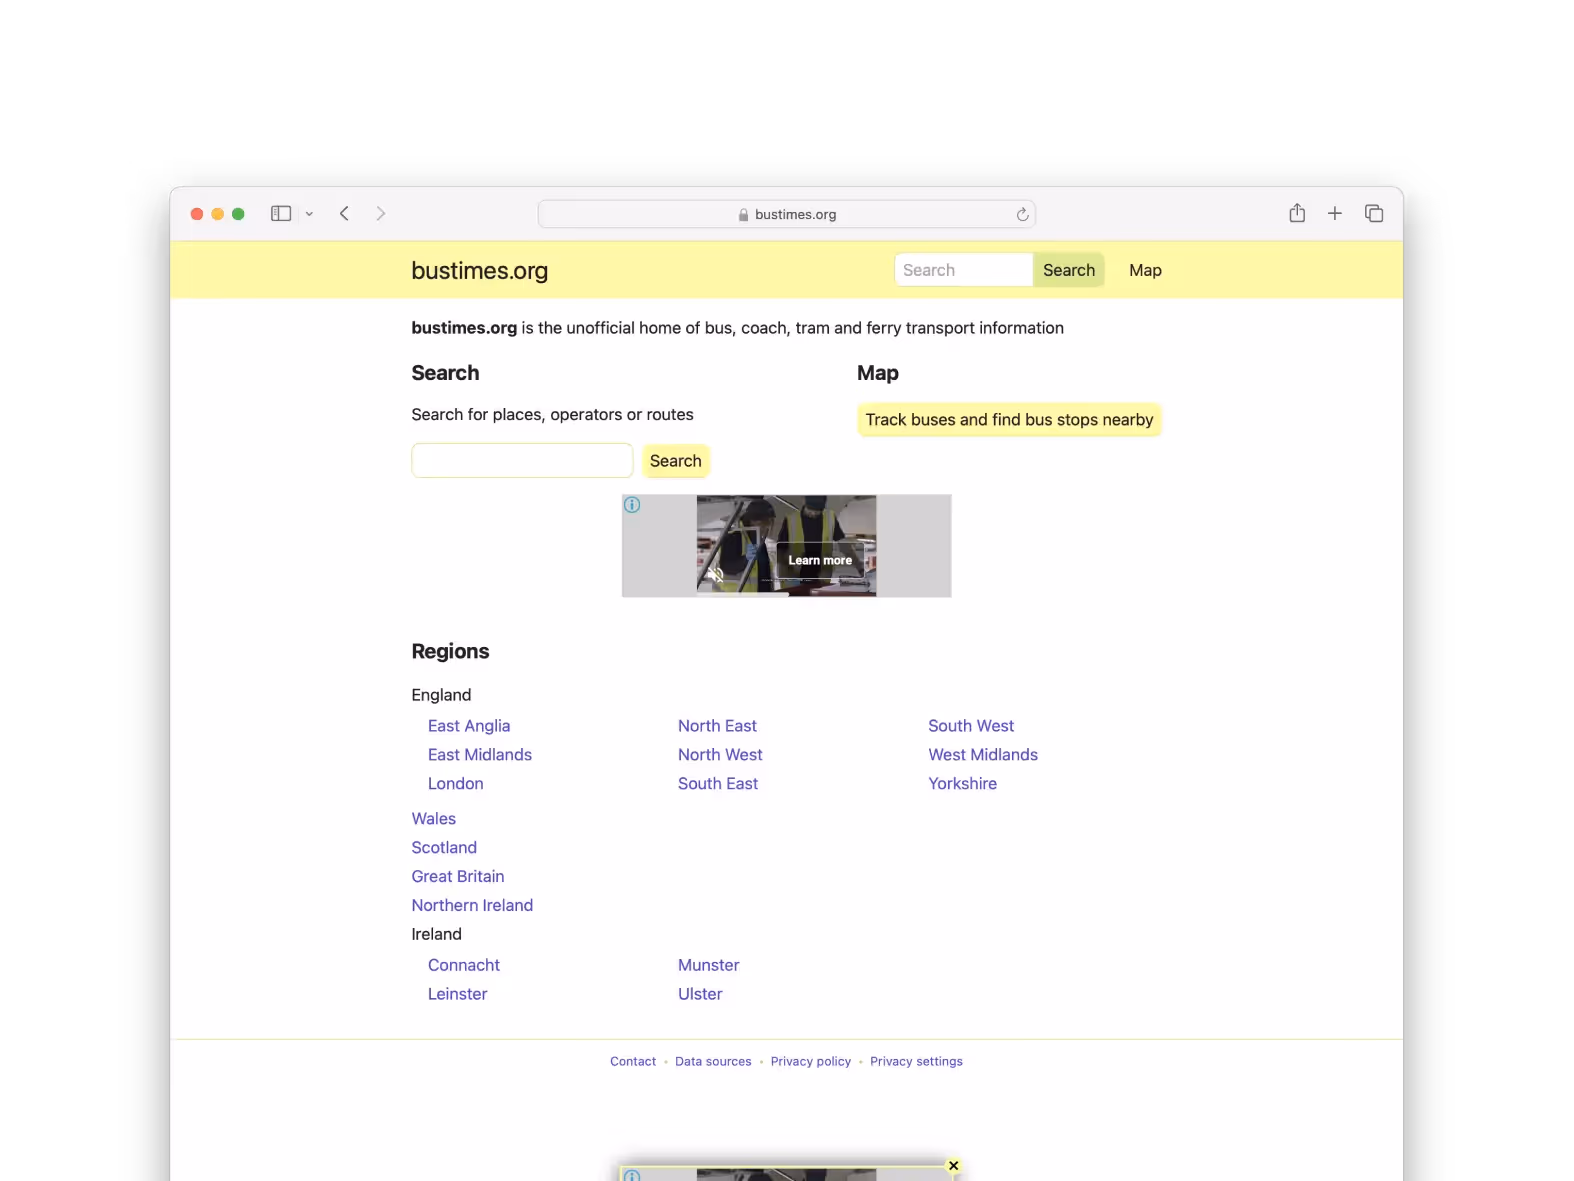Screen dimensions: 1574x1181
Task: Select the Wales link
Action: [x=434, y=819]
